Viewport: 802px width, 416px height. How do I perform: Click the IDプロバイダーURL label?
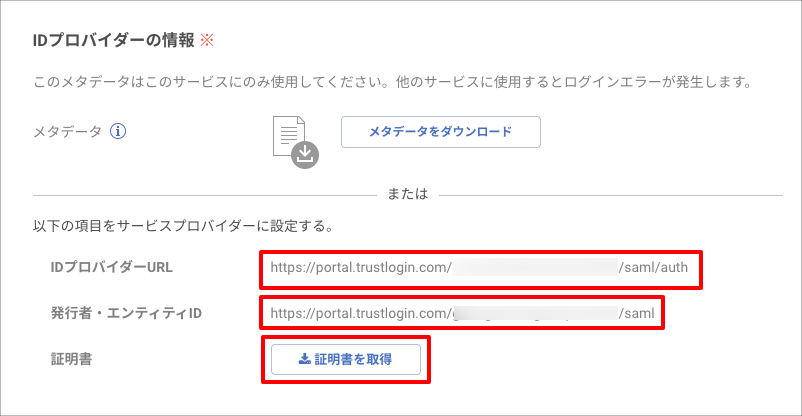[112, 267]
